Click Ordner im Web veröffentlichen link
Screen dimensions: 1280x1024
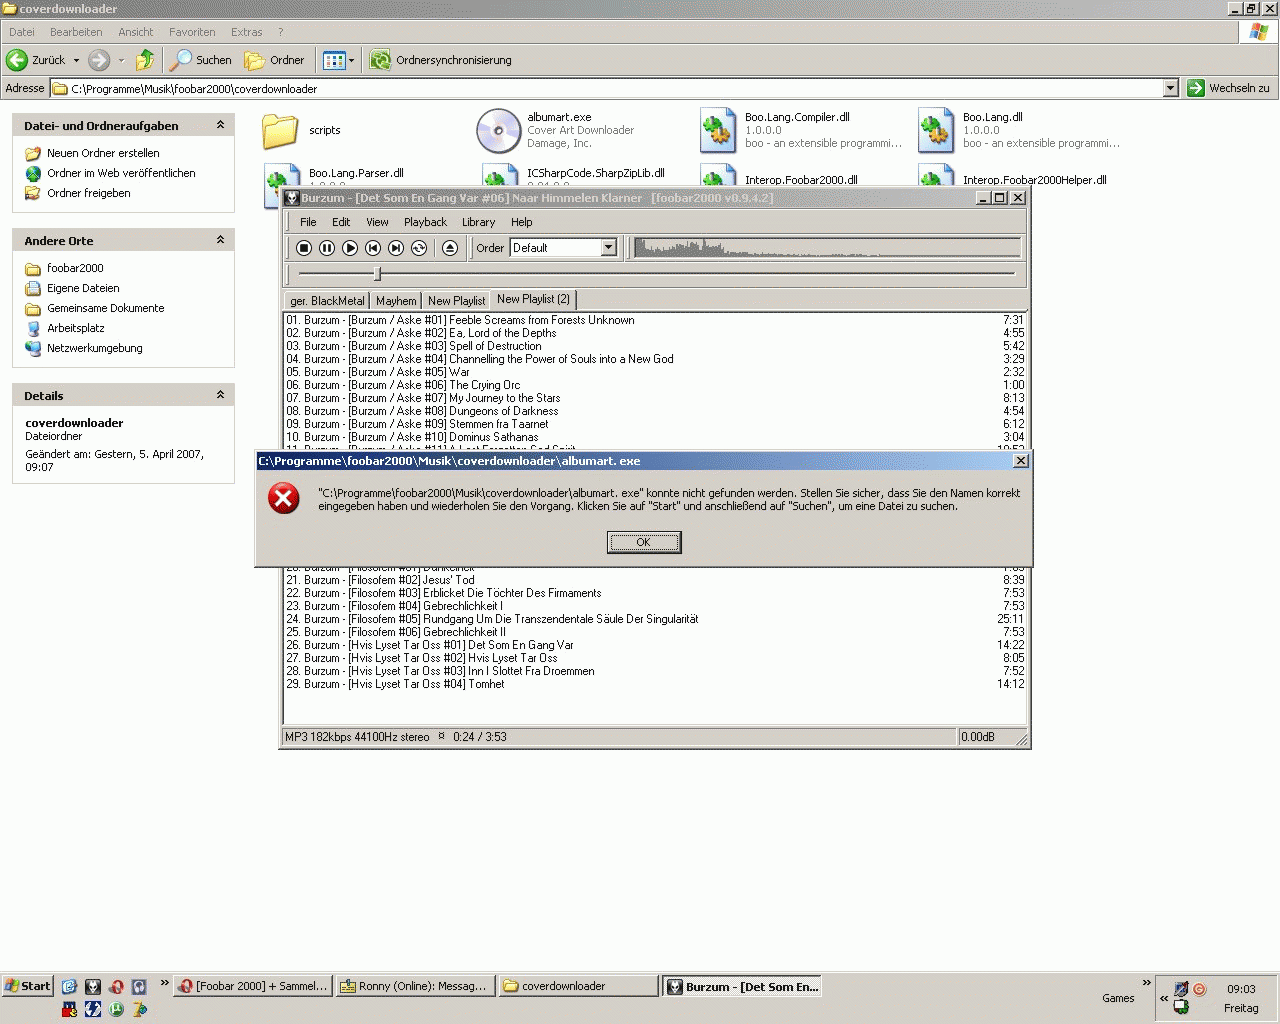121,173
